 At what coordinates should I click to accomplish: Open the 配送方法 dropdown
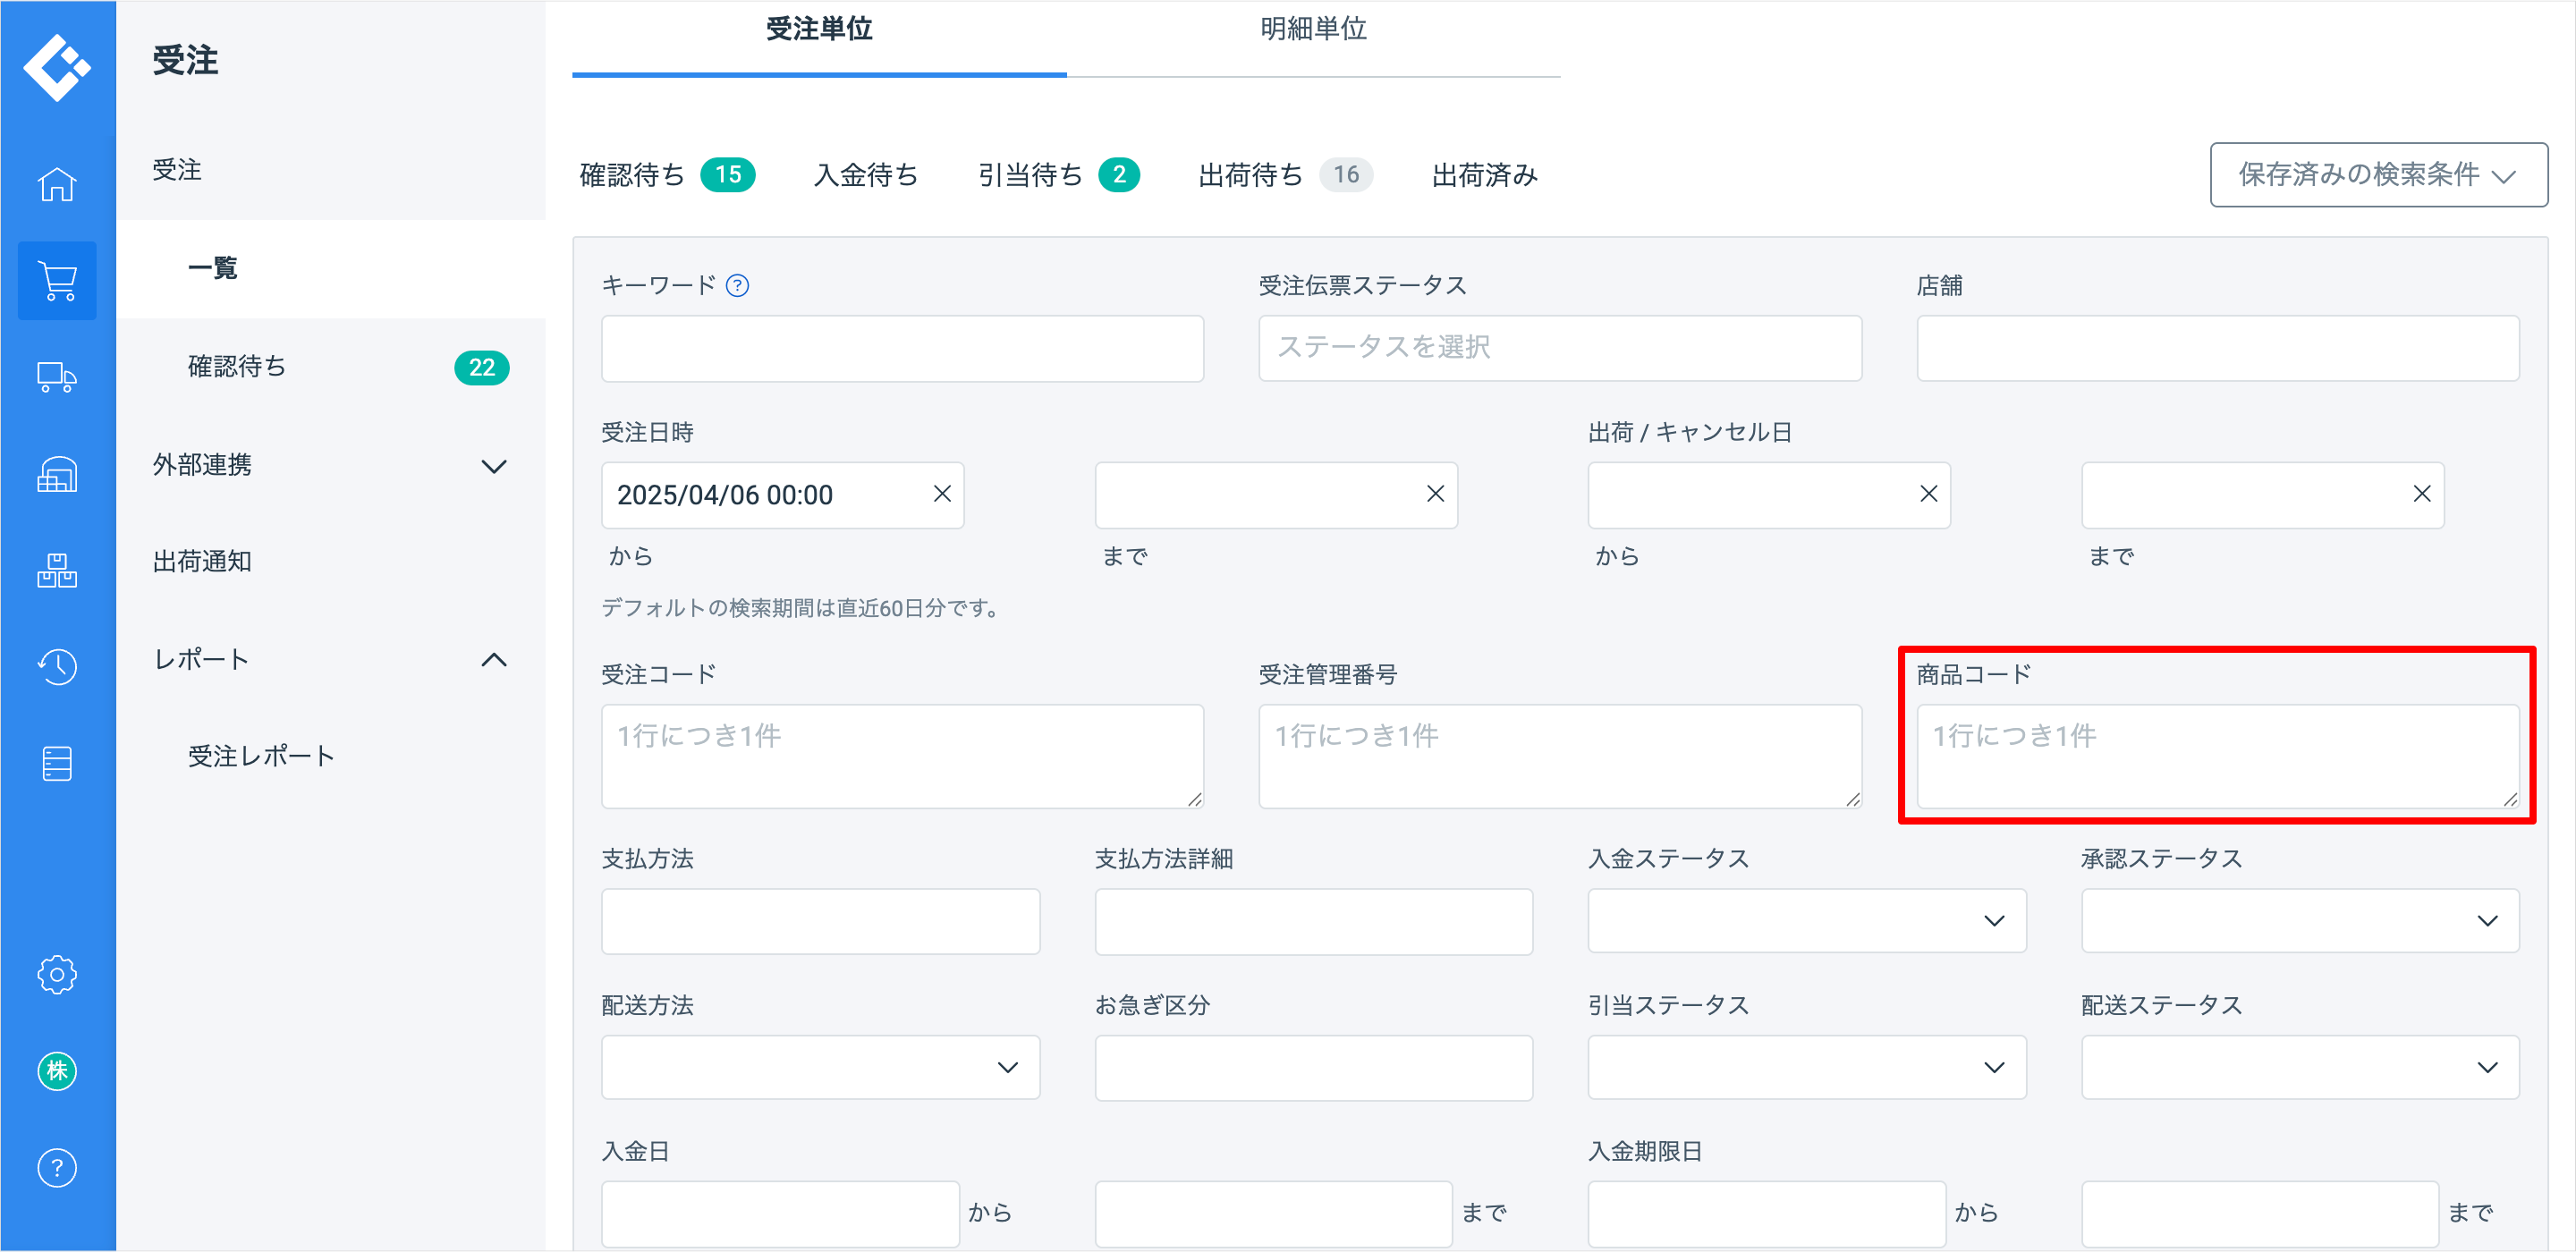[820, 1068]
